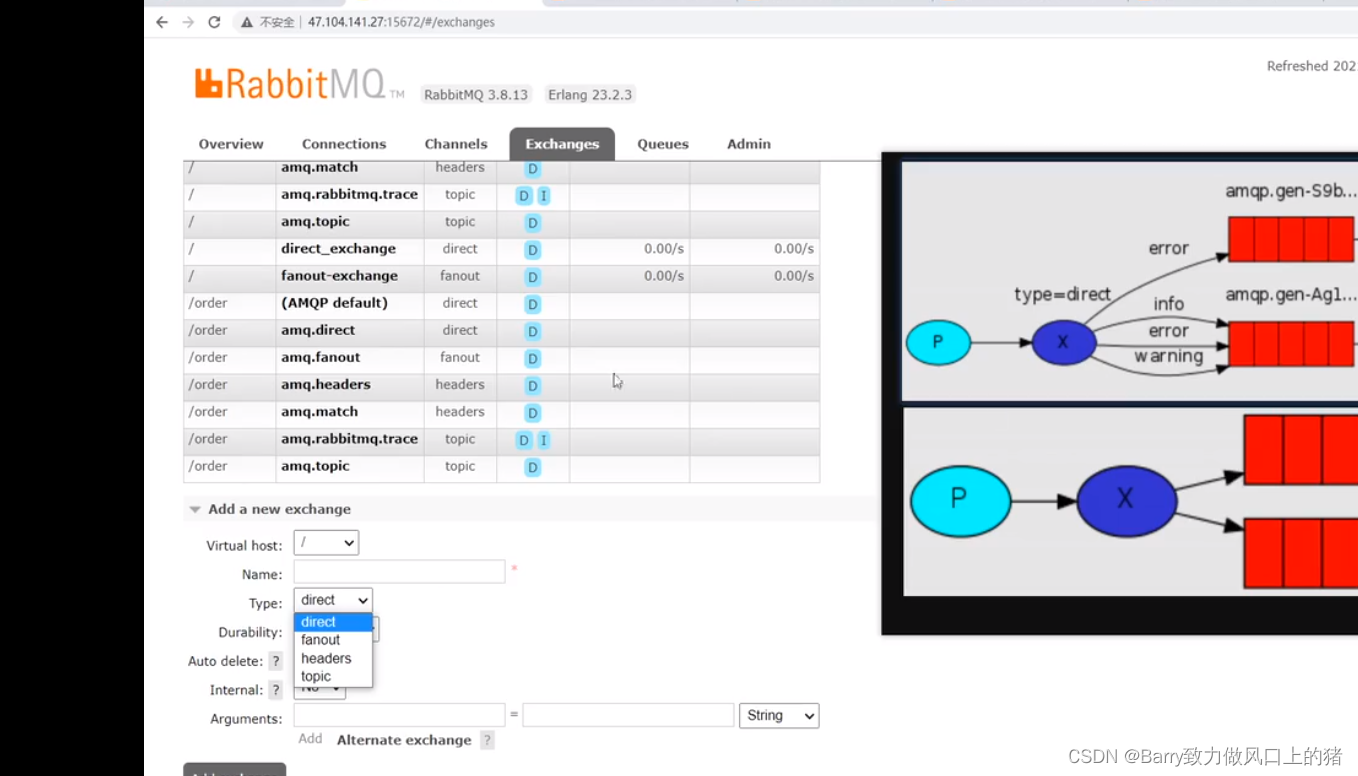The image size is (1358, 776).
Task: Click D badge in /order (AMQP default) row
Action: 533,304
